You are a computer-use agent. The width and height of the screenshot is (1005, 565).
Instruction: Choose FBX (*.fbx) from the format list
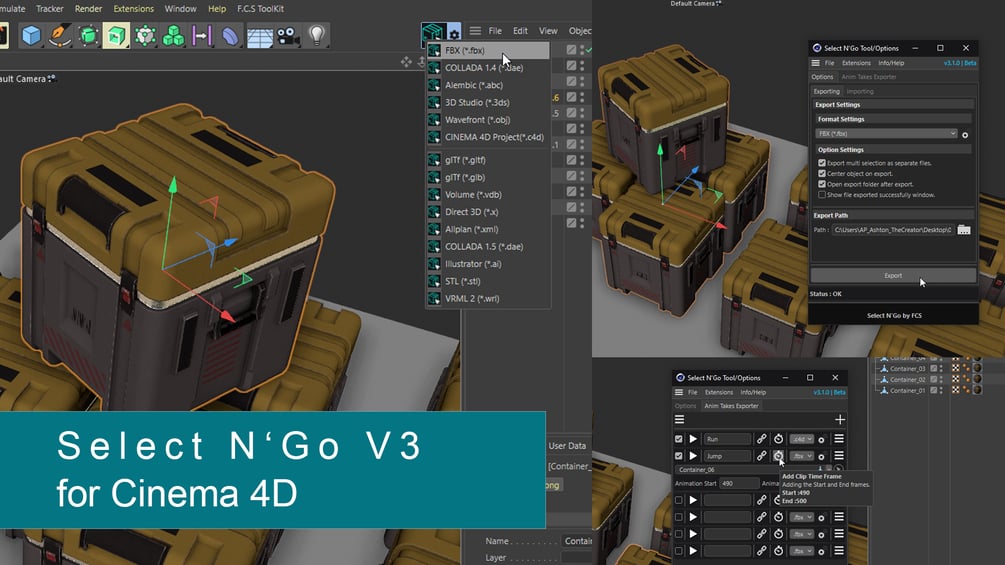click(488, 50)
